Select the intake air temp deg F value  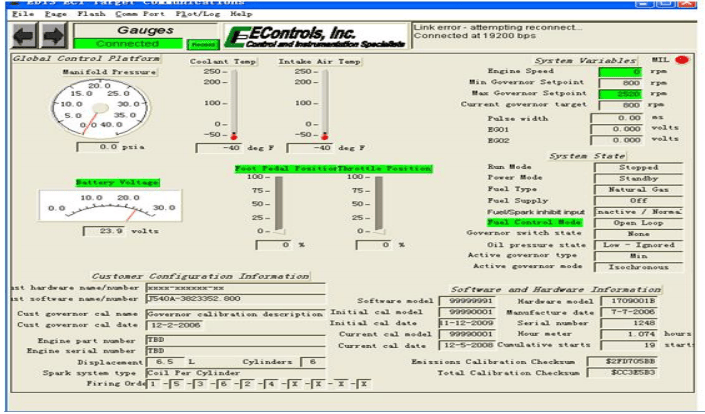(310, 148)
